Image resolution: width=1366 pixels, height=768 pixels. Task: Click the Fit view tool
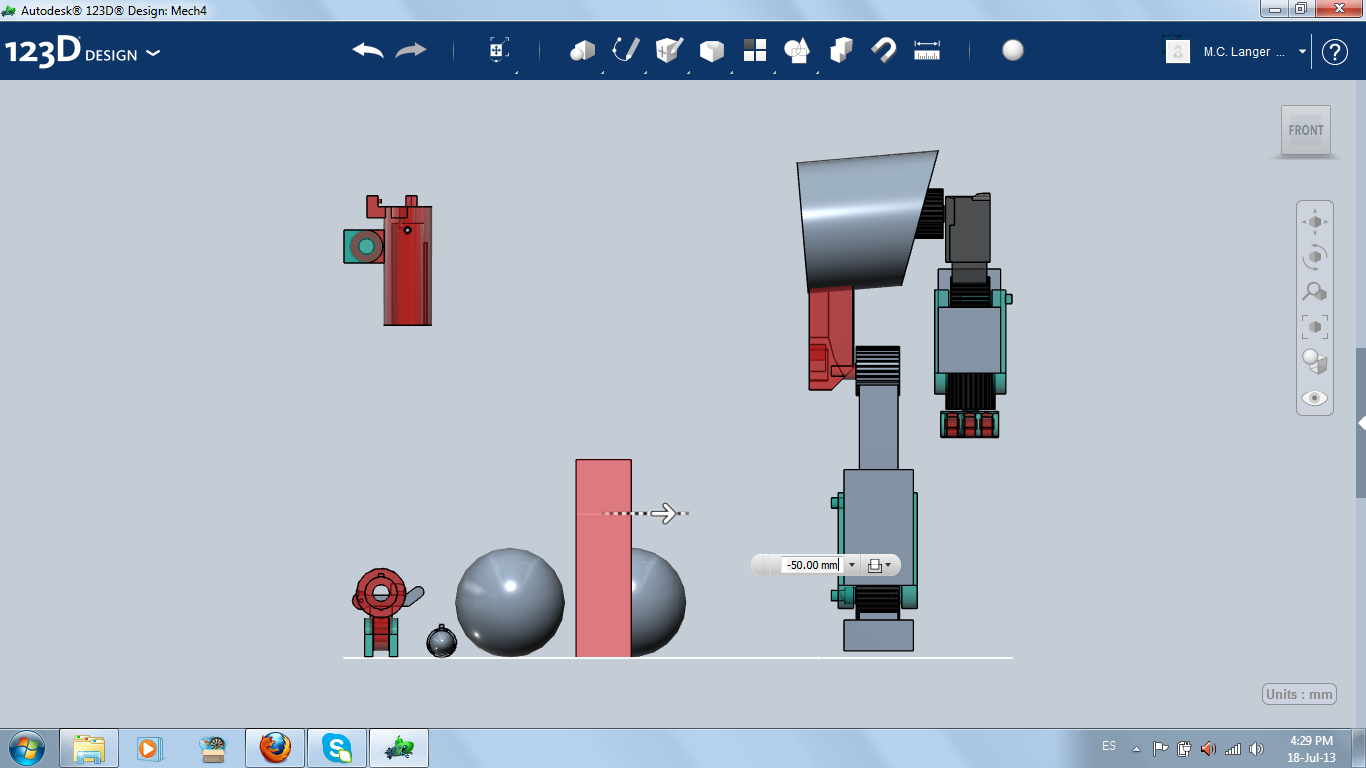tap(1315, 326)
